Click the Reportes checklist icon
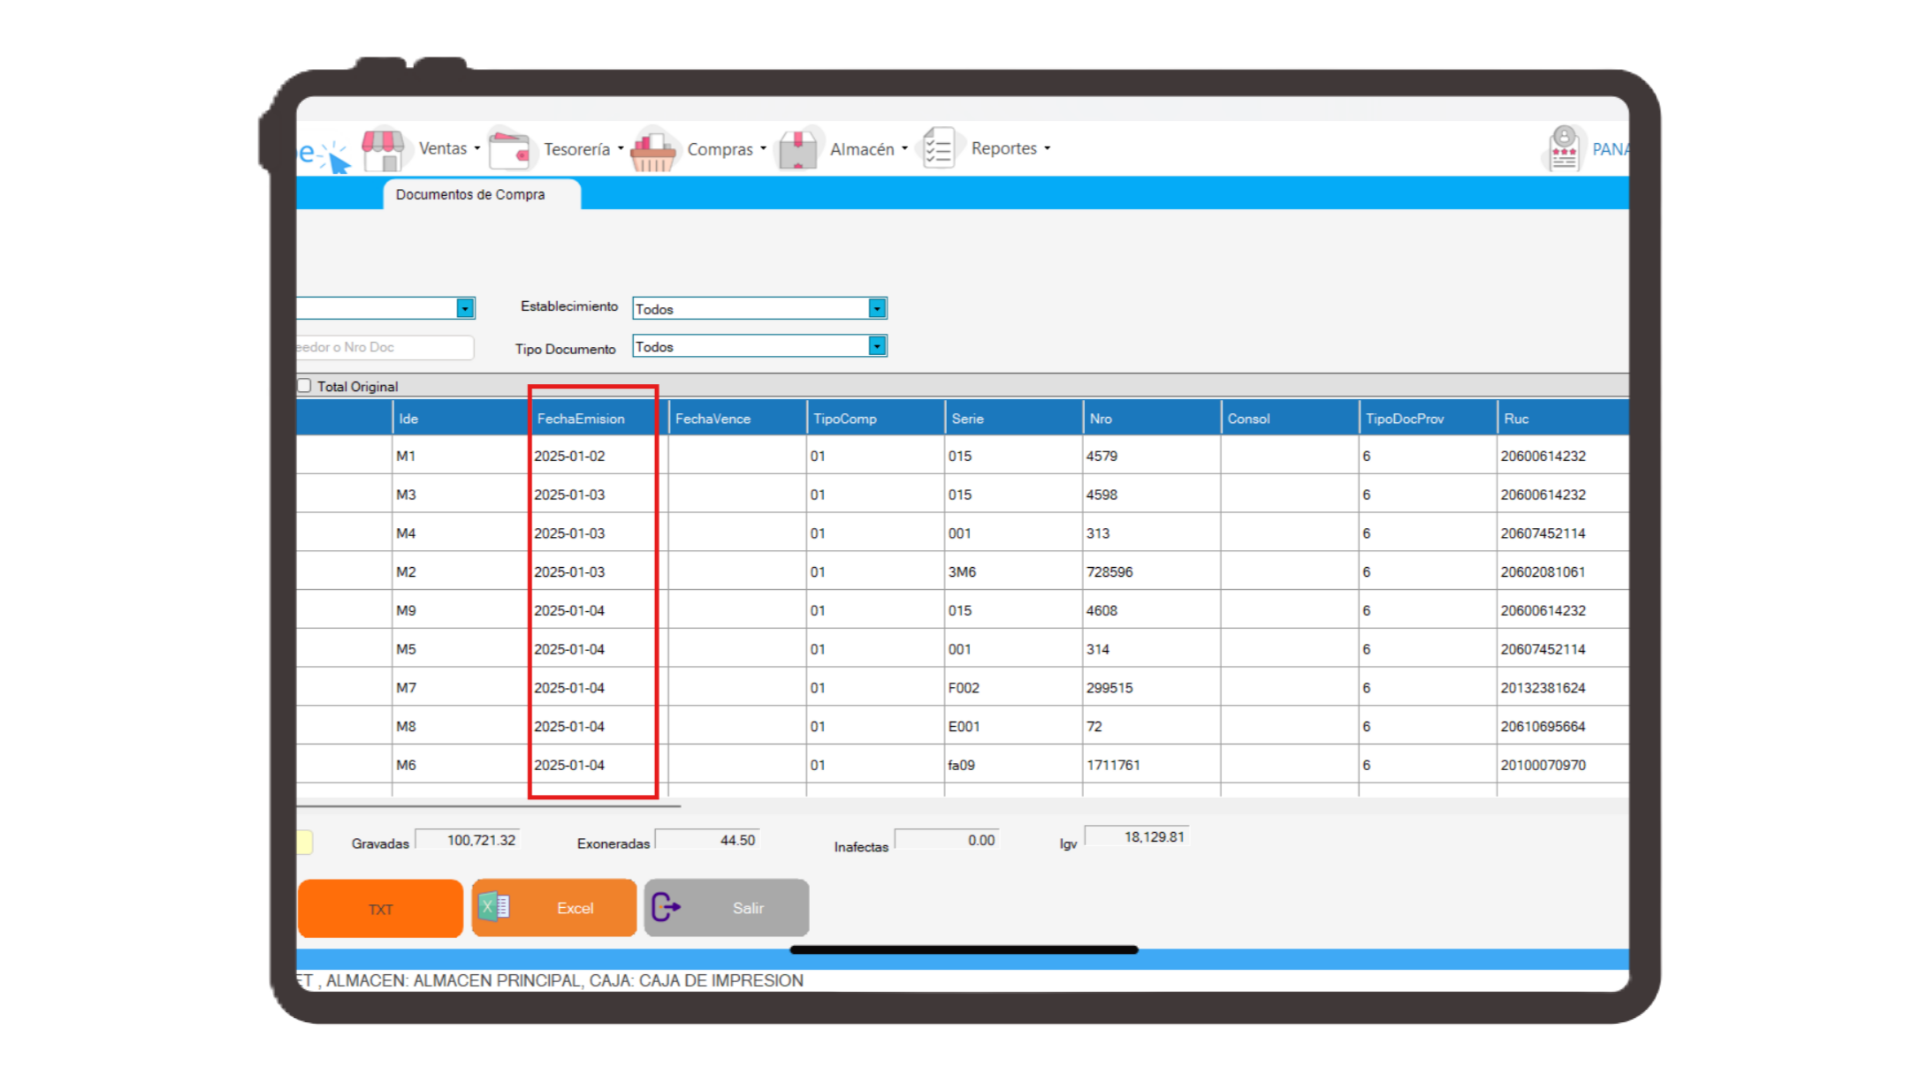This screenshot has width=1920, height=1080. pyautogui.click(x=939, y=149)
